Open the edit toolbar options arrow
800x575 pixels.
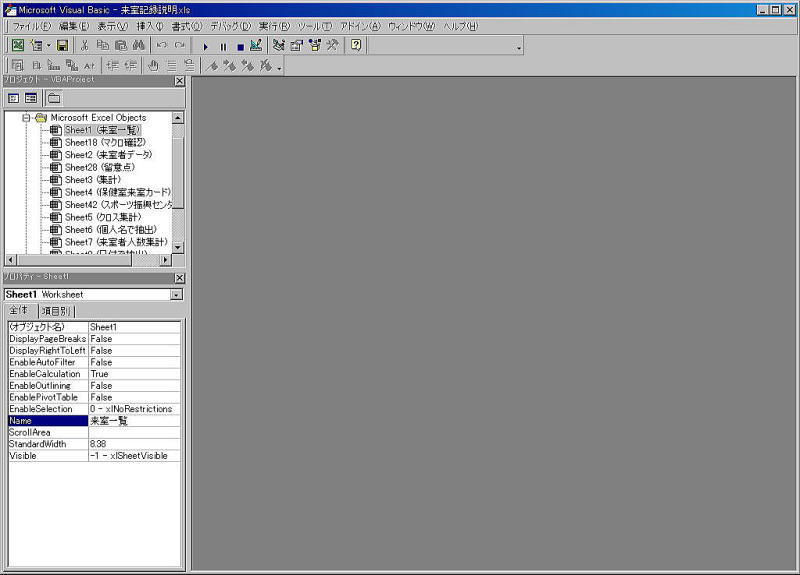(279, 68)
